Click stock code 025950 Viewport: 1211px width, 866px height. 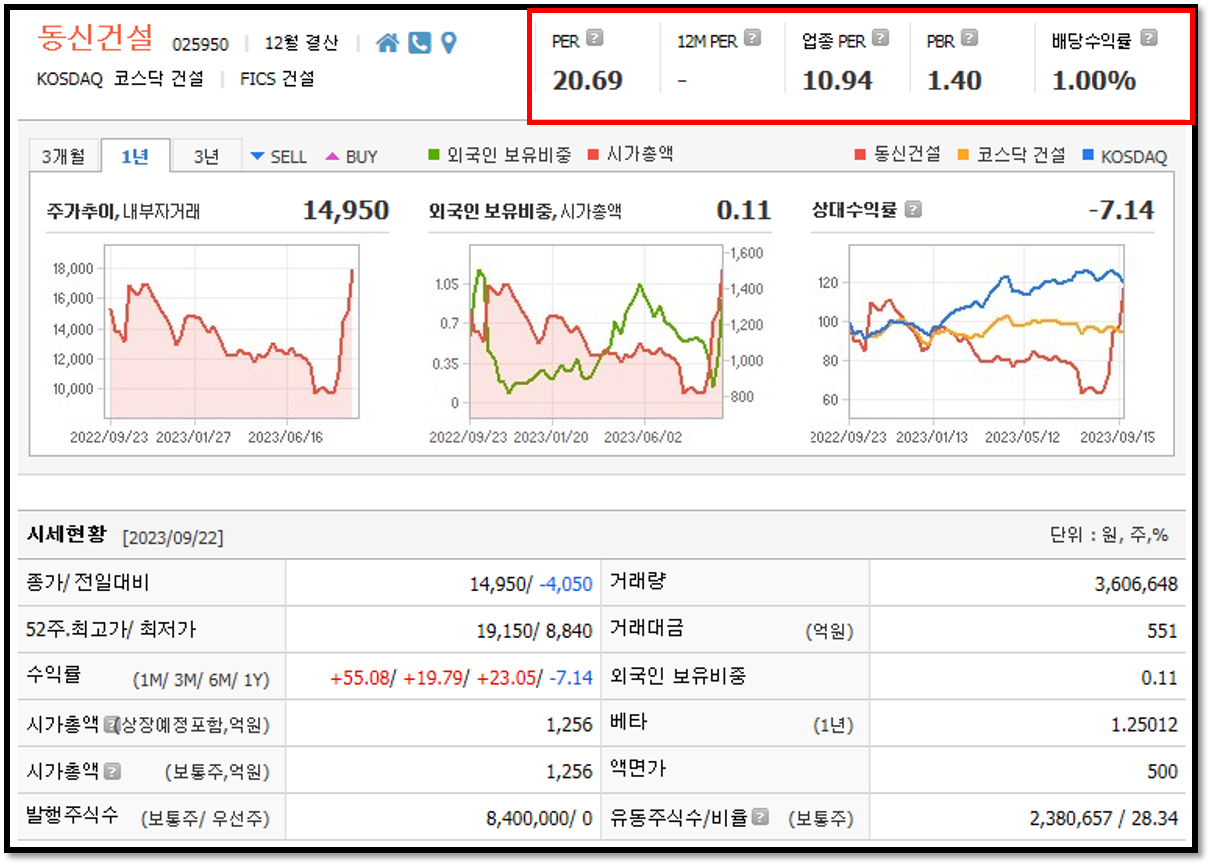point(200,44)
